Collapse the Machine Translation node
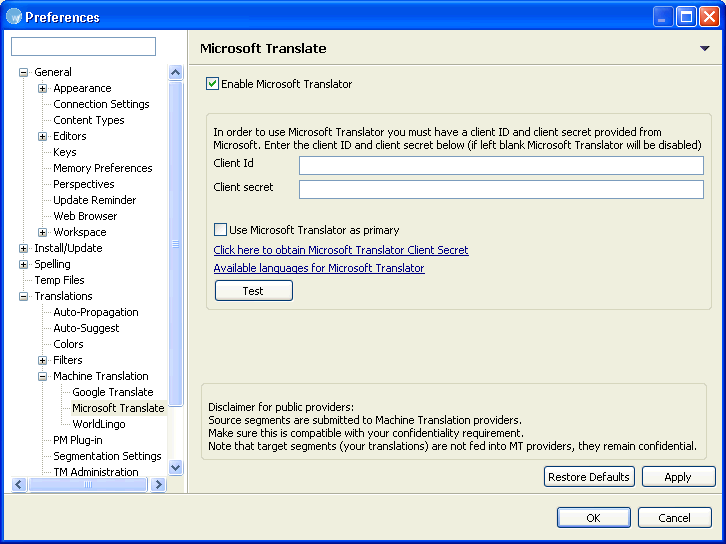726x544 pixels. click(x=42, y=376)
